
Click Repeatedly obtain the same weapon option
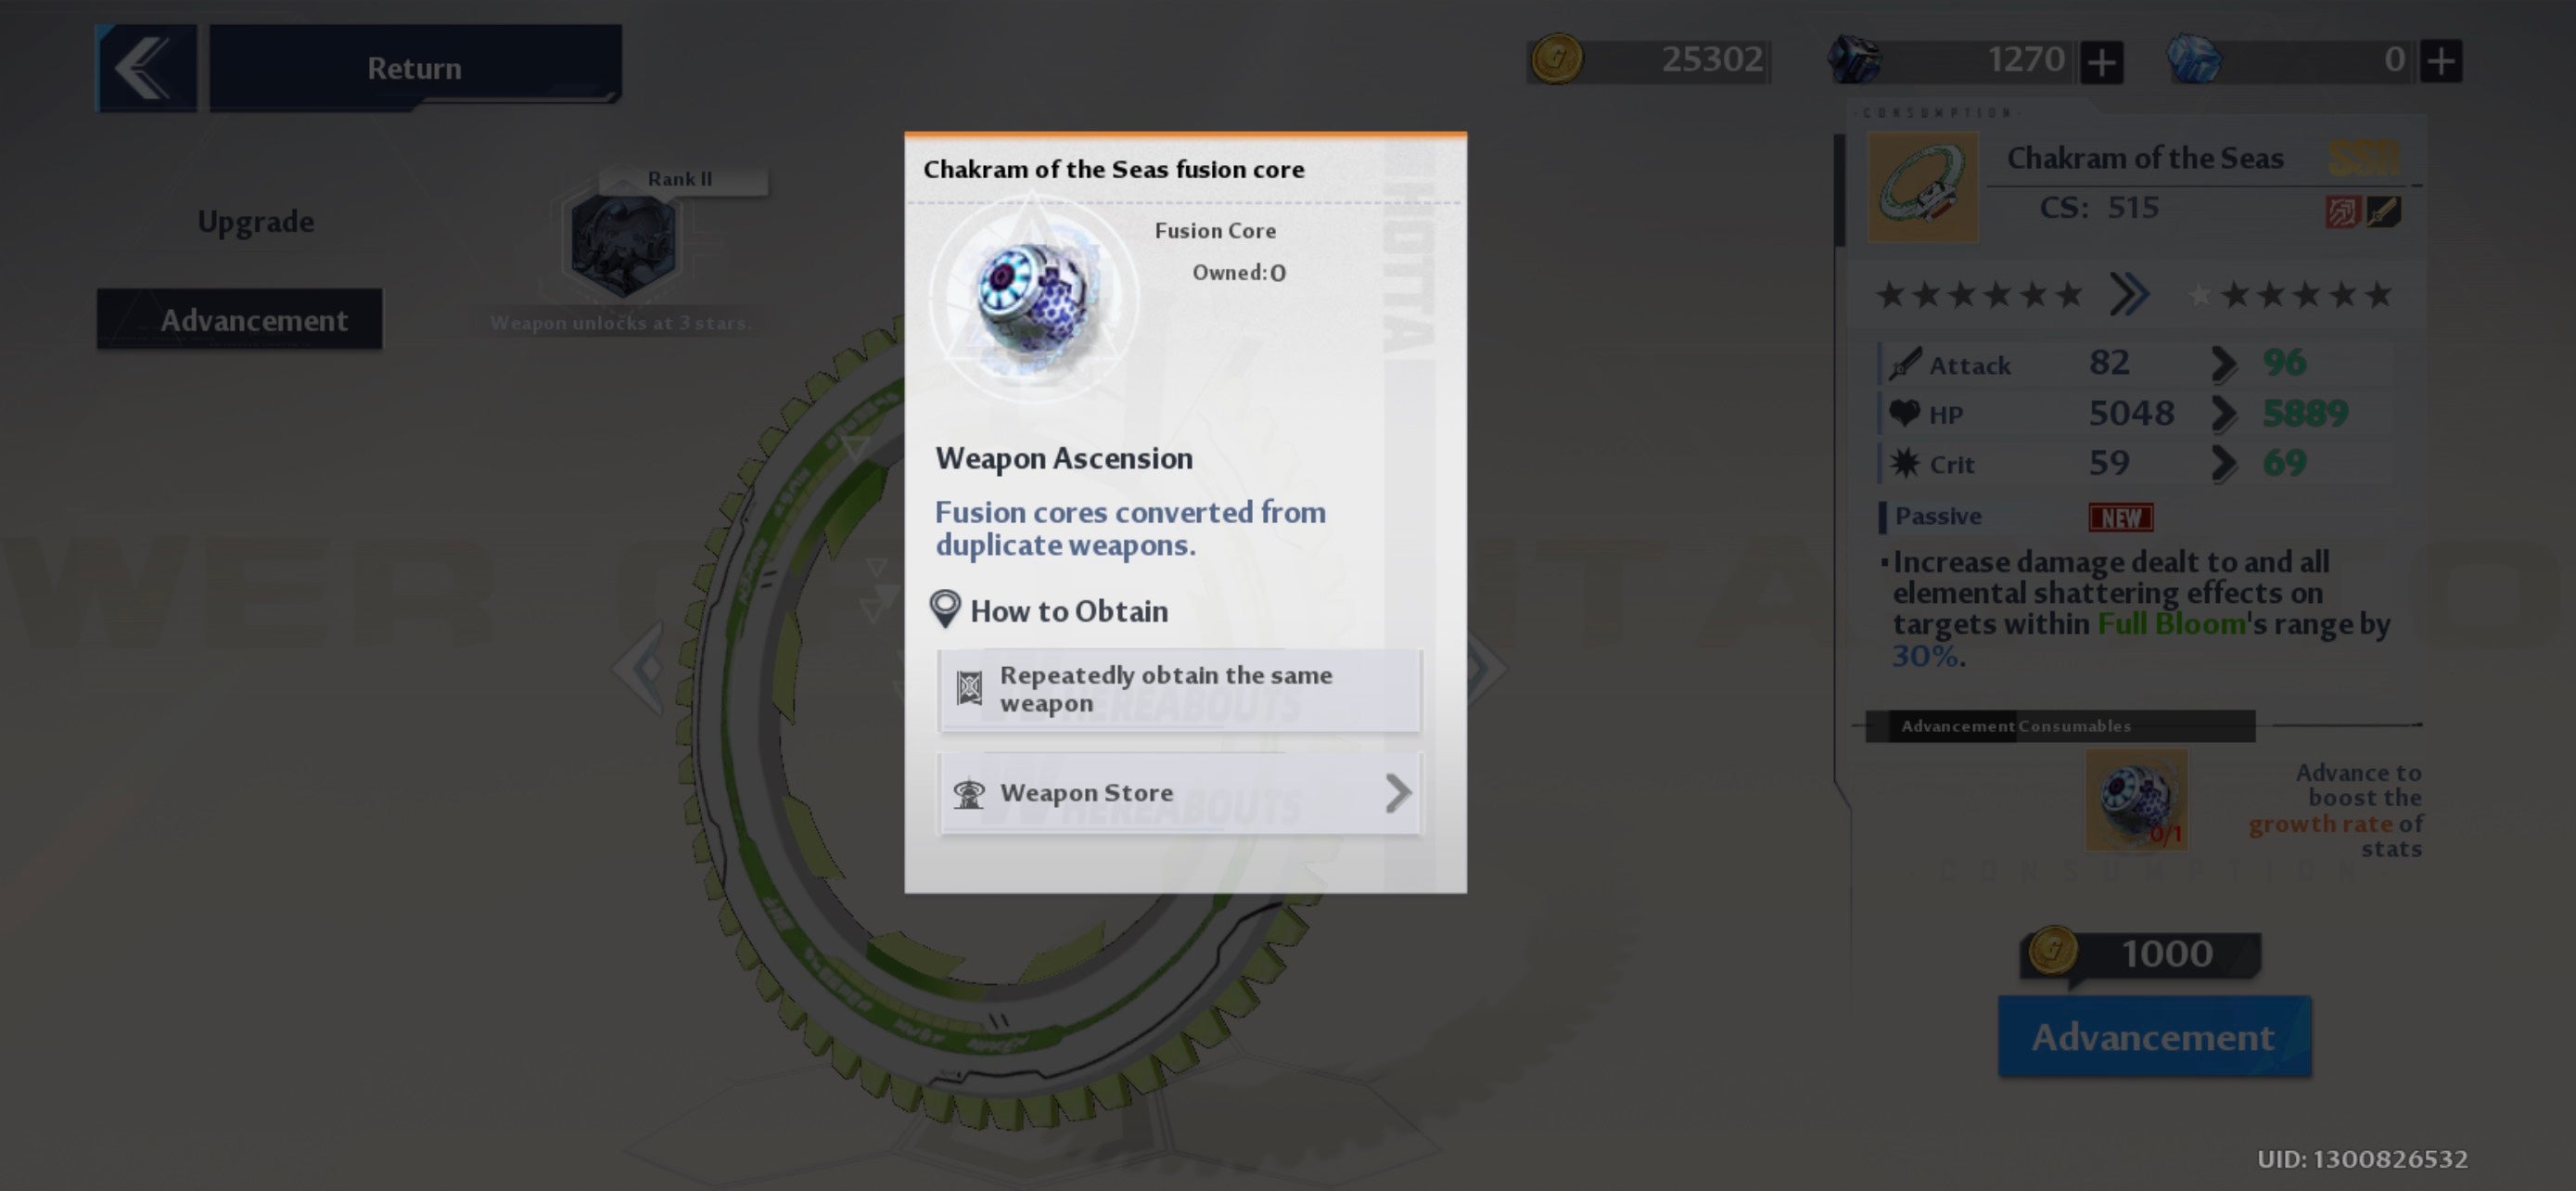coord(1180,690)
